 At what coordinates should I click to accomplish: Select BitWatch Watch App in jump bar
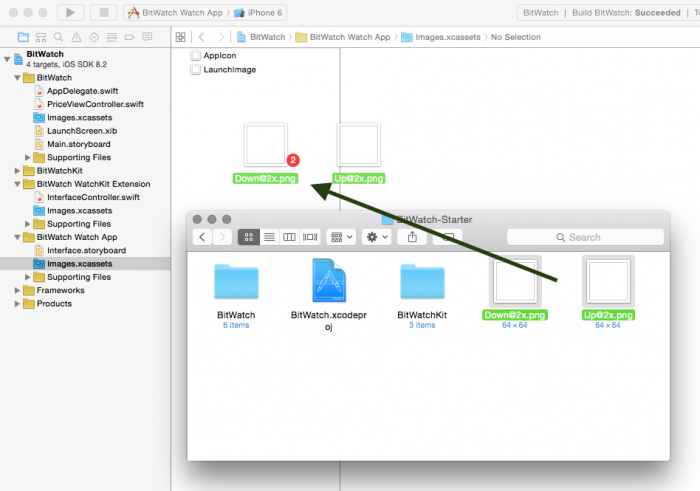coord(343,37)
